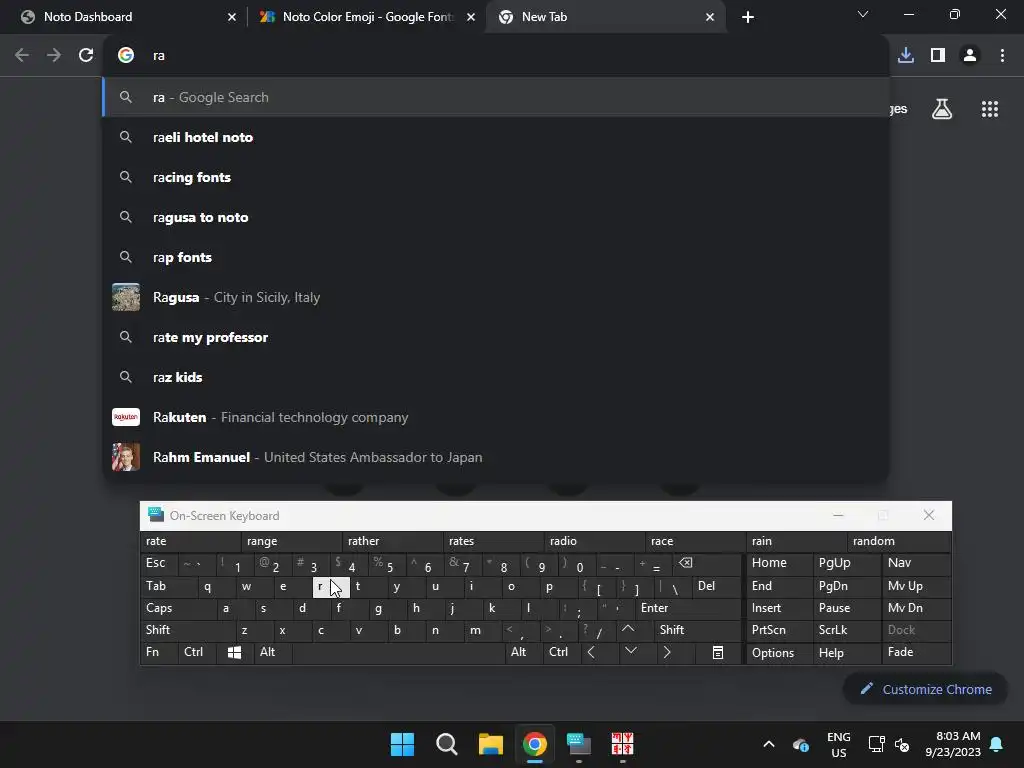
Task: Toggle the right Ctrl key
Action: (562, 652)
